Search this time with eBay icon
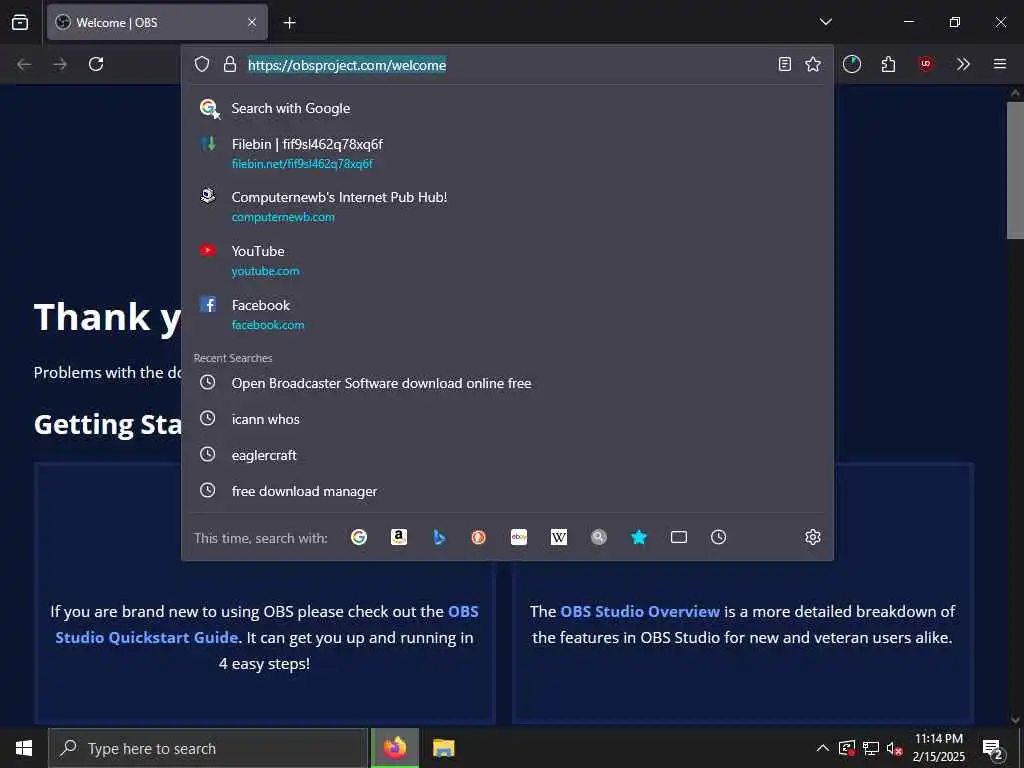1024x768 pixels. [x=519, y=537]
